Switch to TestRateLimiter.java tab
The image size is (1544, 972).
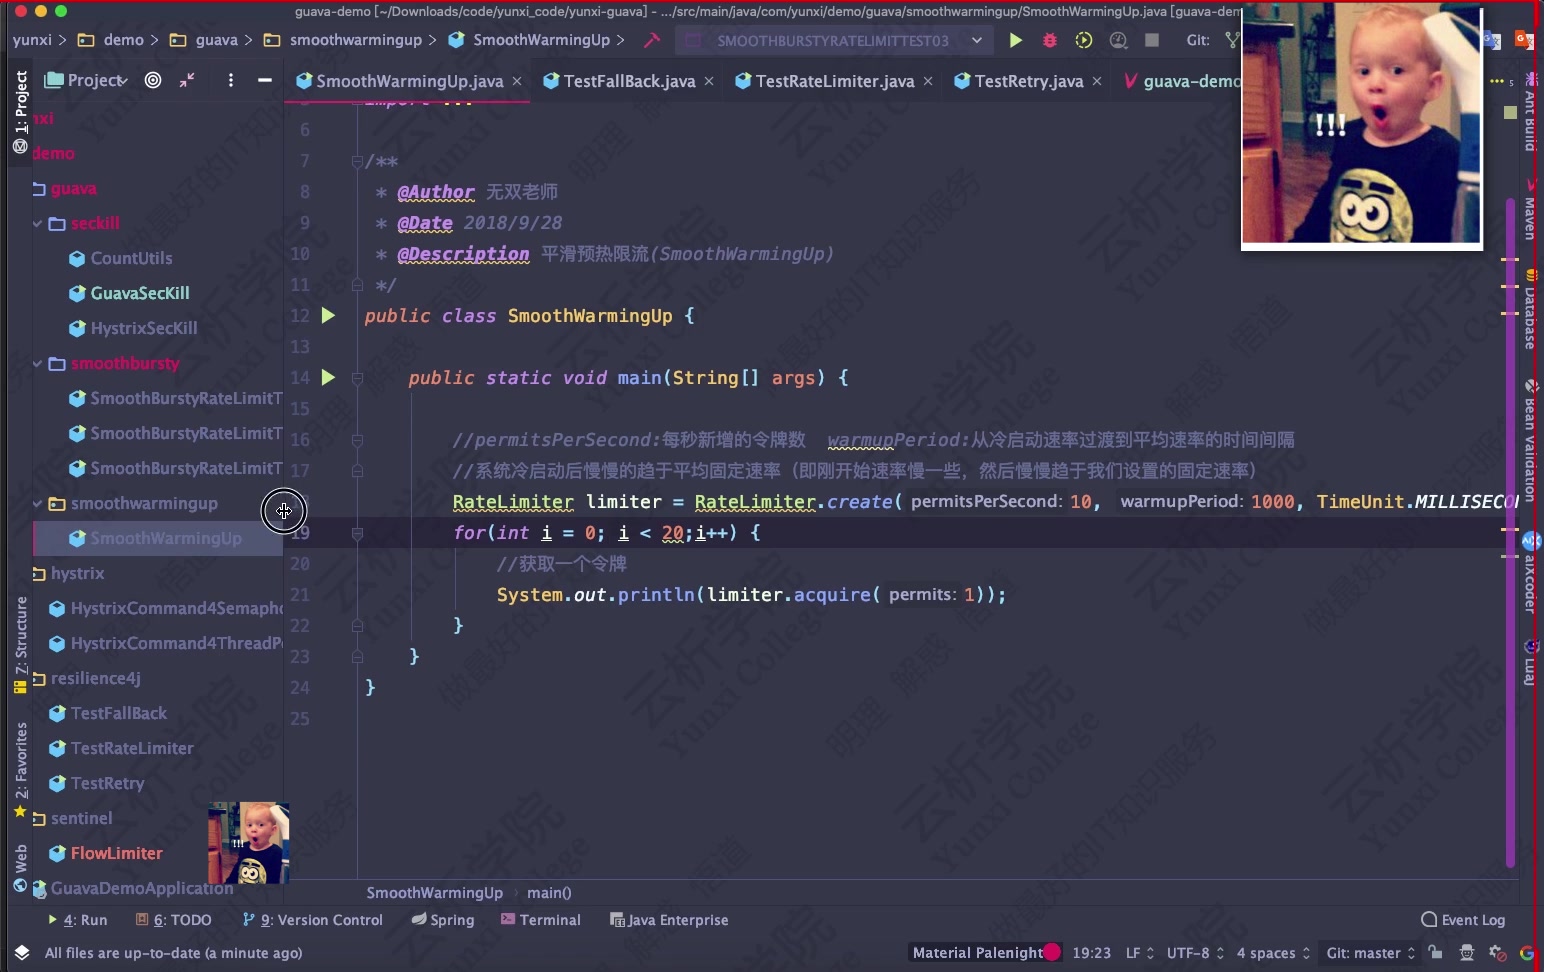(834, 81)
